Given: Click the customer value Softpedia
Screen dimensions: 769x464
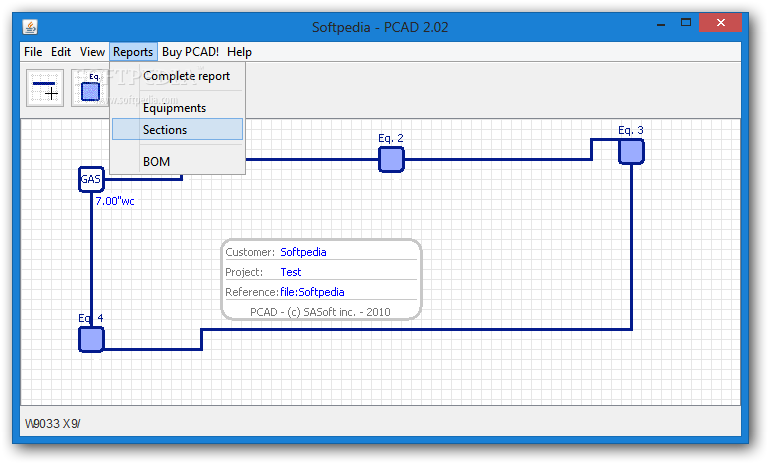Looking at the screenshot, I should [x=303, y=252].
